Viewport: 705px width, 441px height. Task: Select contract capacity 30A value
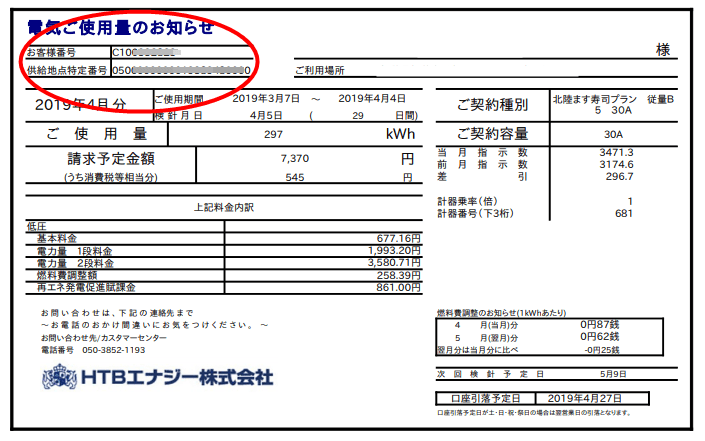coord(613,134)
